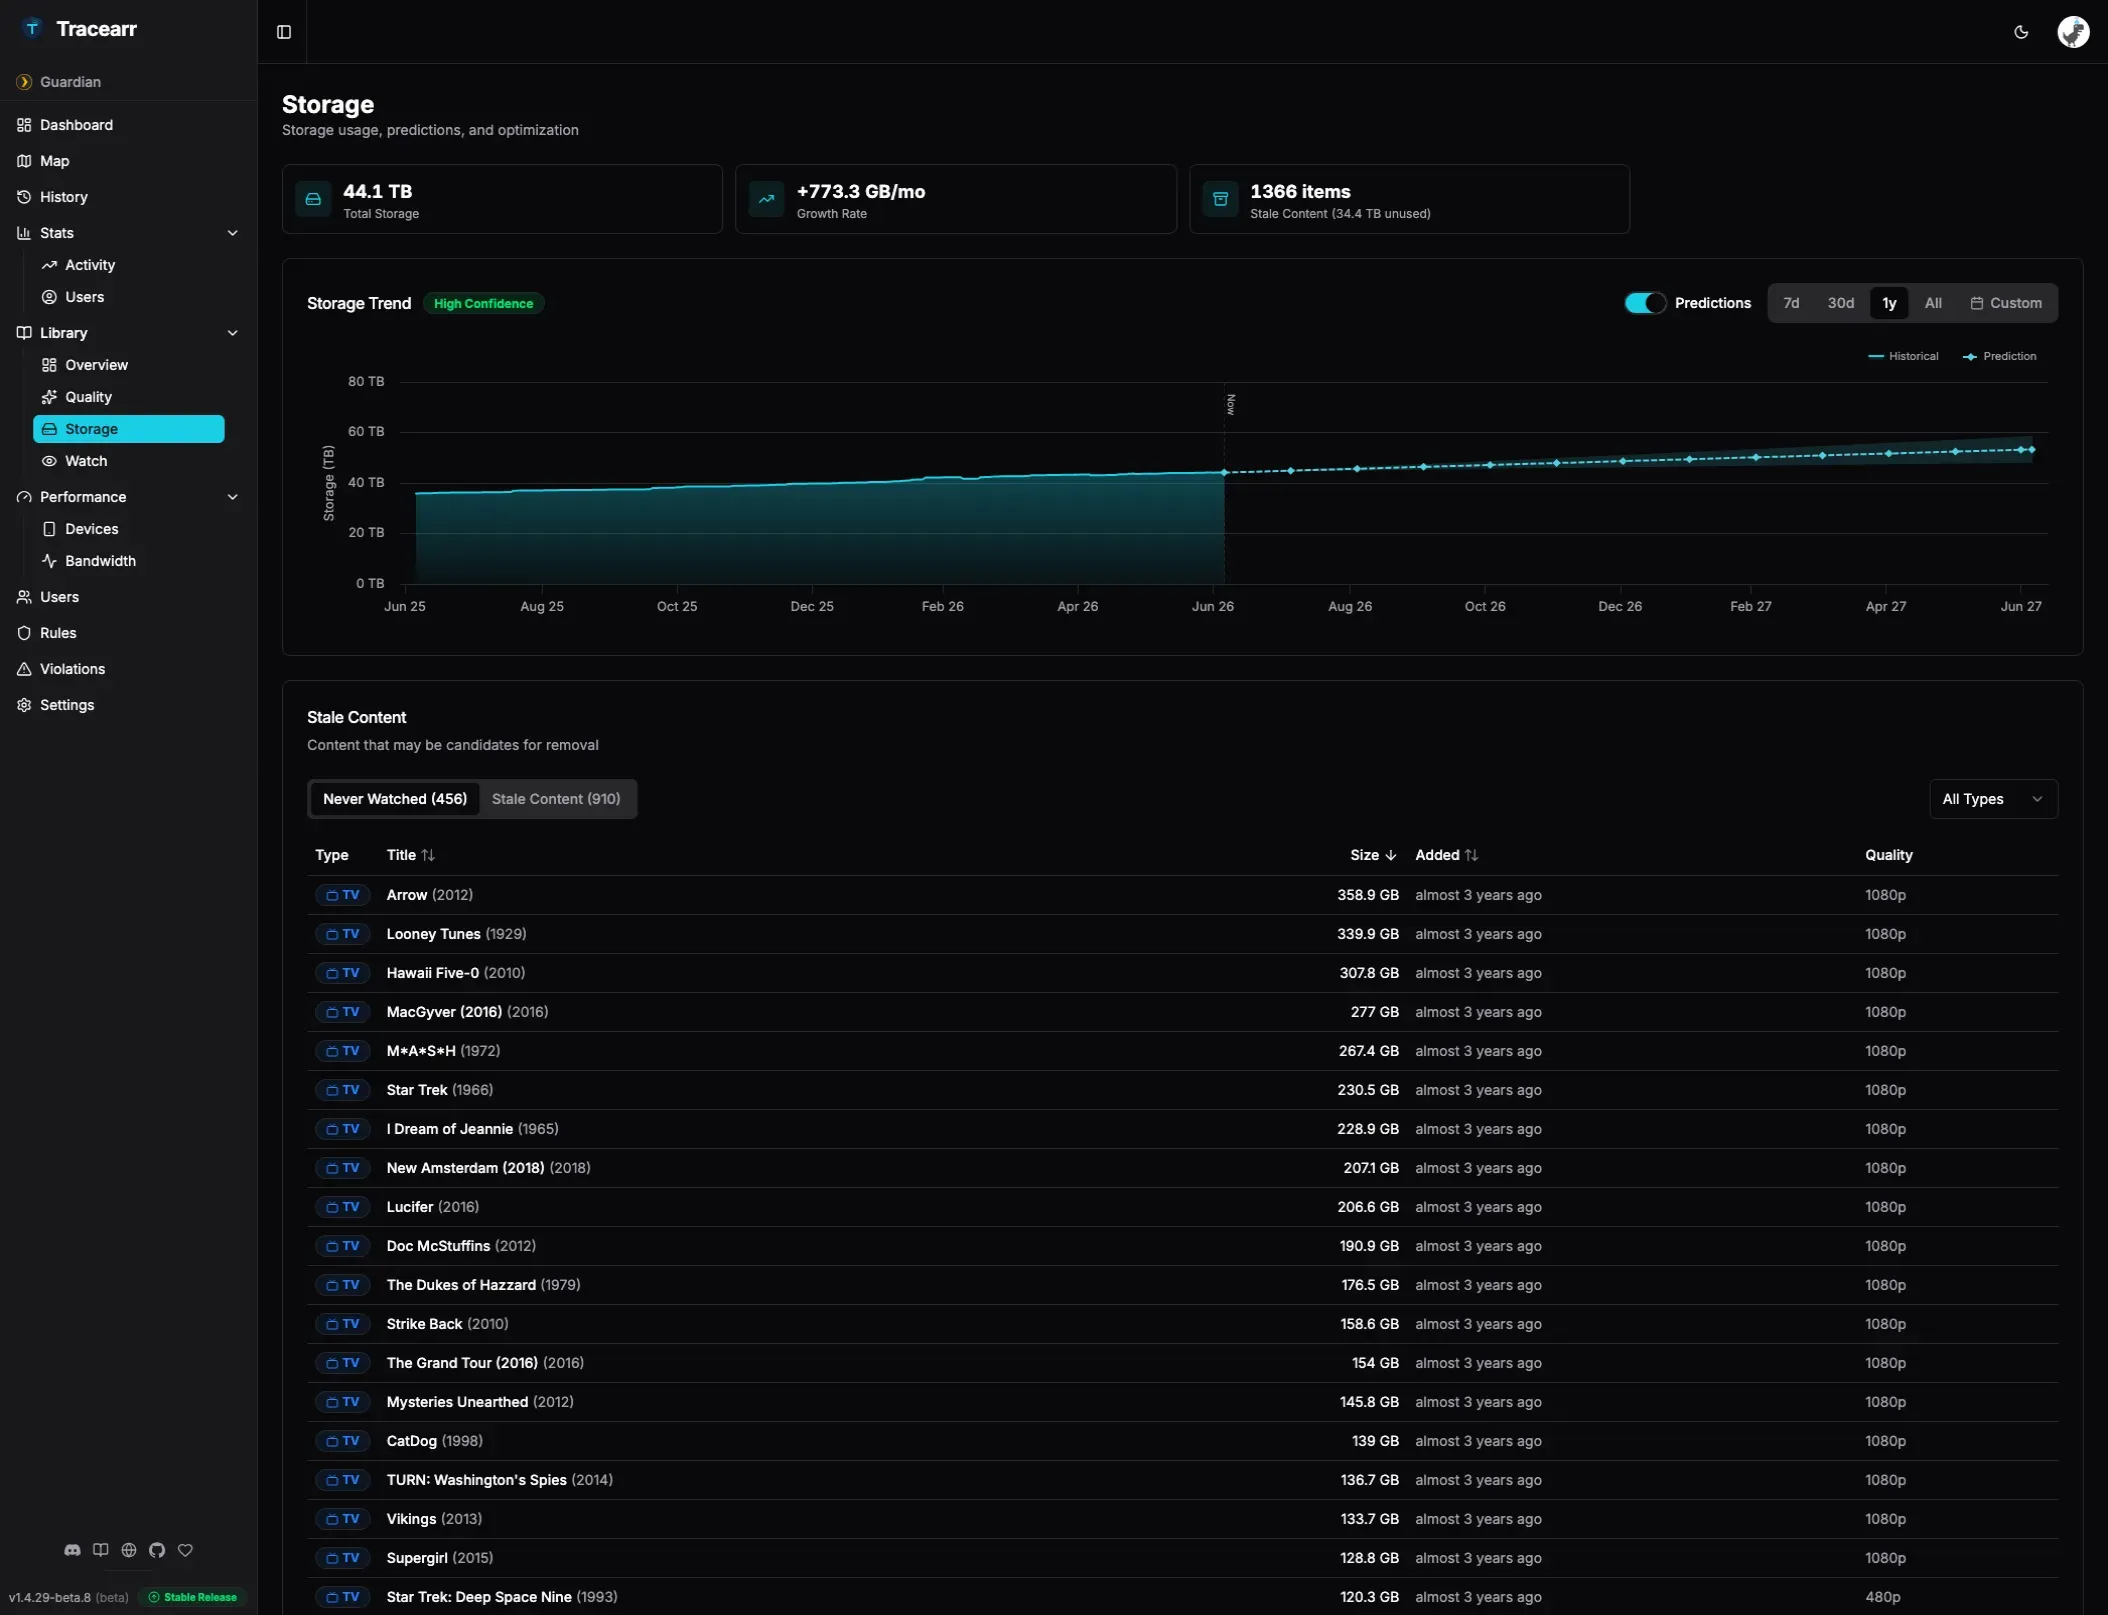This screenshot has width=2108, height=1615.
Task: Open Library Overview page
Action: pos(128,365)
